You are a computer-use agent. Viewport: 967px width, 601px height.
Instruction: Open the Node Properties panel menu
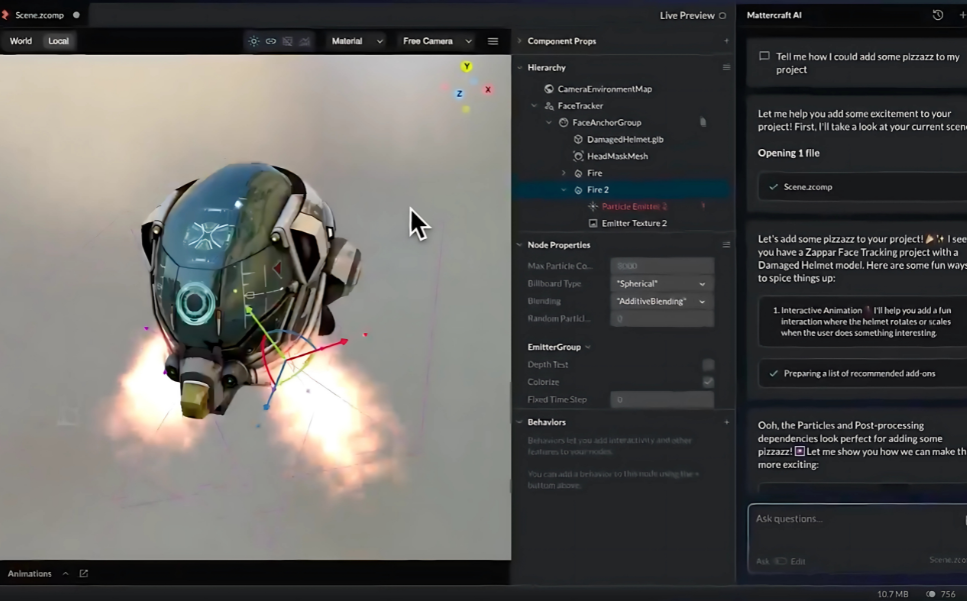[x=727, y=244]
